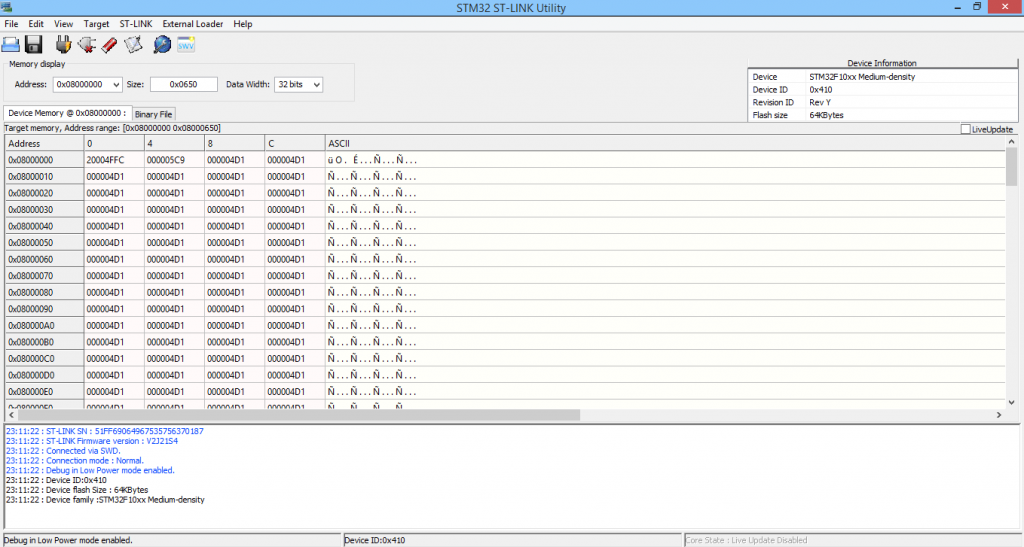Click the ASCII column header
This screenshot has height=547, width=1024.
coord(665,144)
